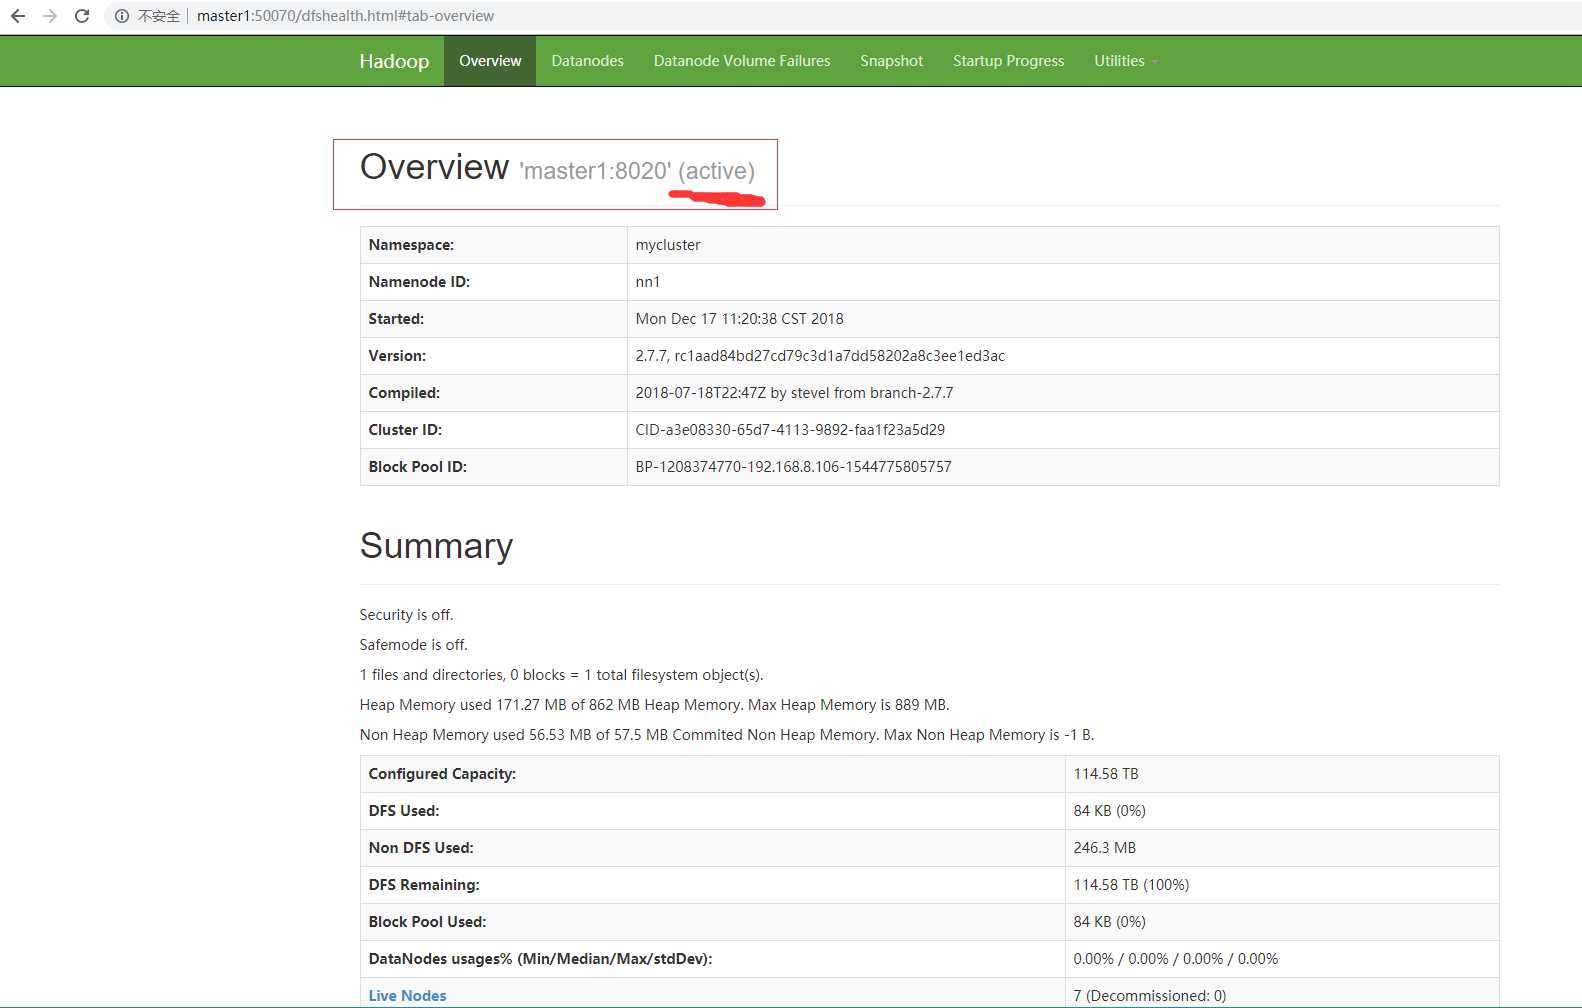Open the Snapshot tab

coord(891,61)
